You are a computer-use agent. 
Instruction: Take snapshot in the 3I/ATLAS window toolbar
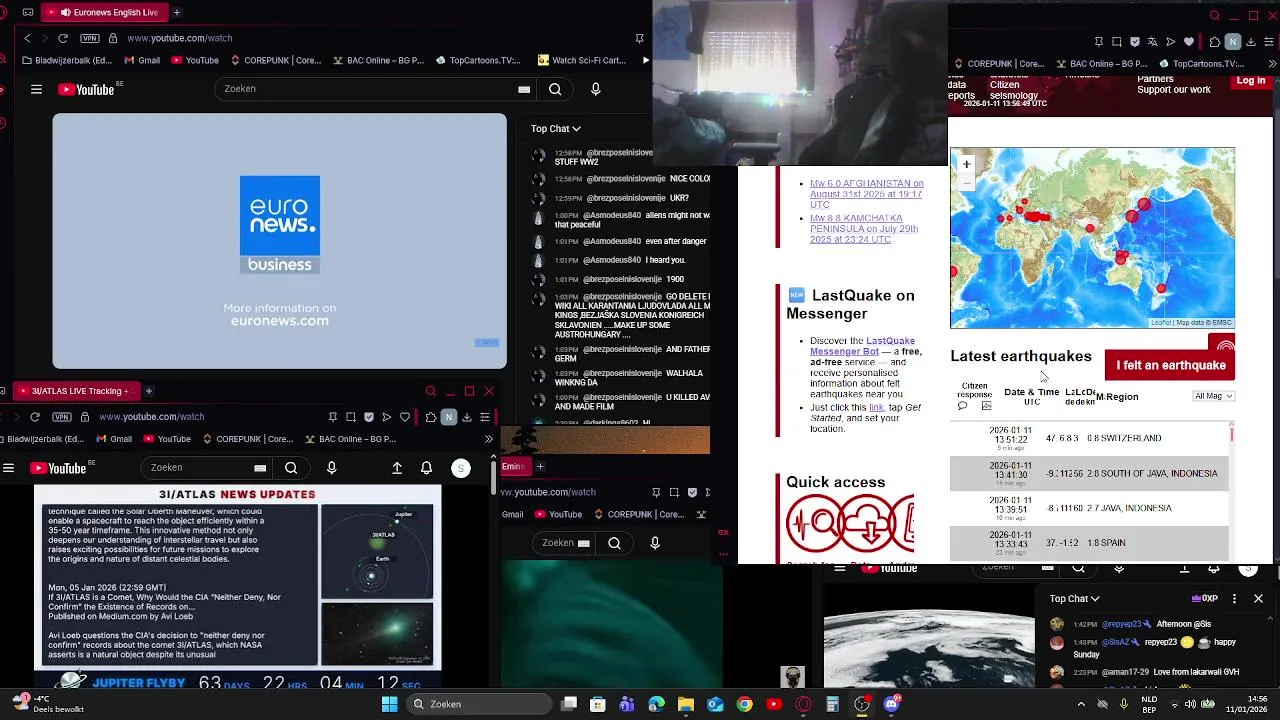pos(351,417)
